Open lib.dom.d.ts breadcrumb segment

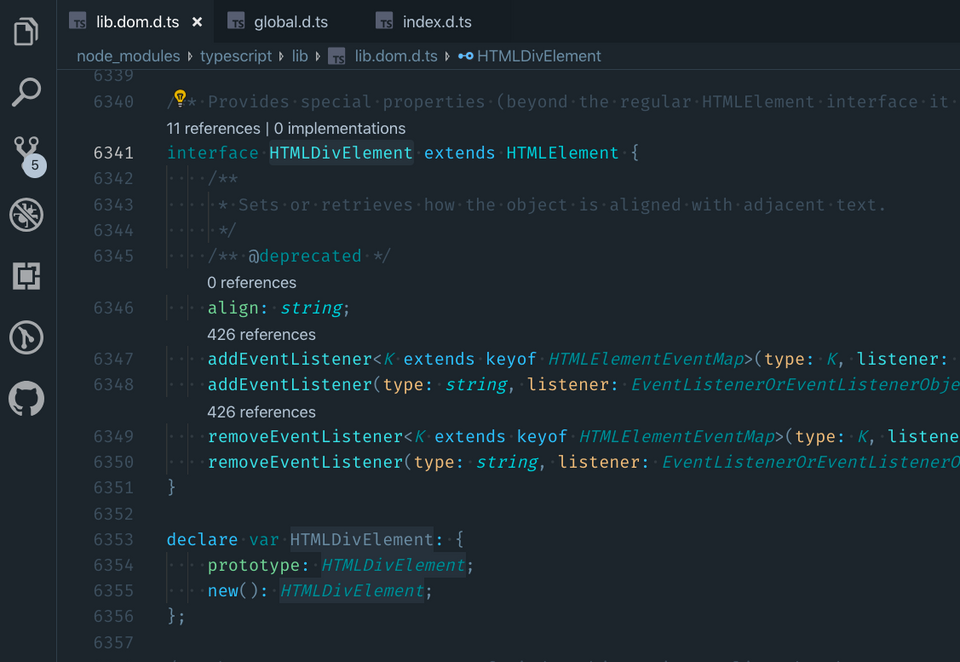(396, 56)
